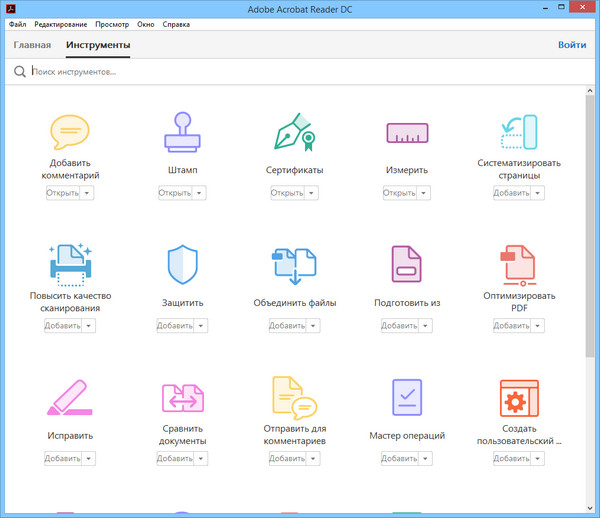The image size is (600, 518).
Task: Select the Защитить shield icon
Action: click(x=183, y=265)
